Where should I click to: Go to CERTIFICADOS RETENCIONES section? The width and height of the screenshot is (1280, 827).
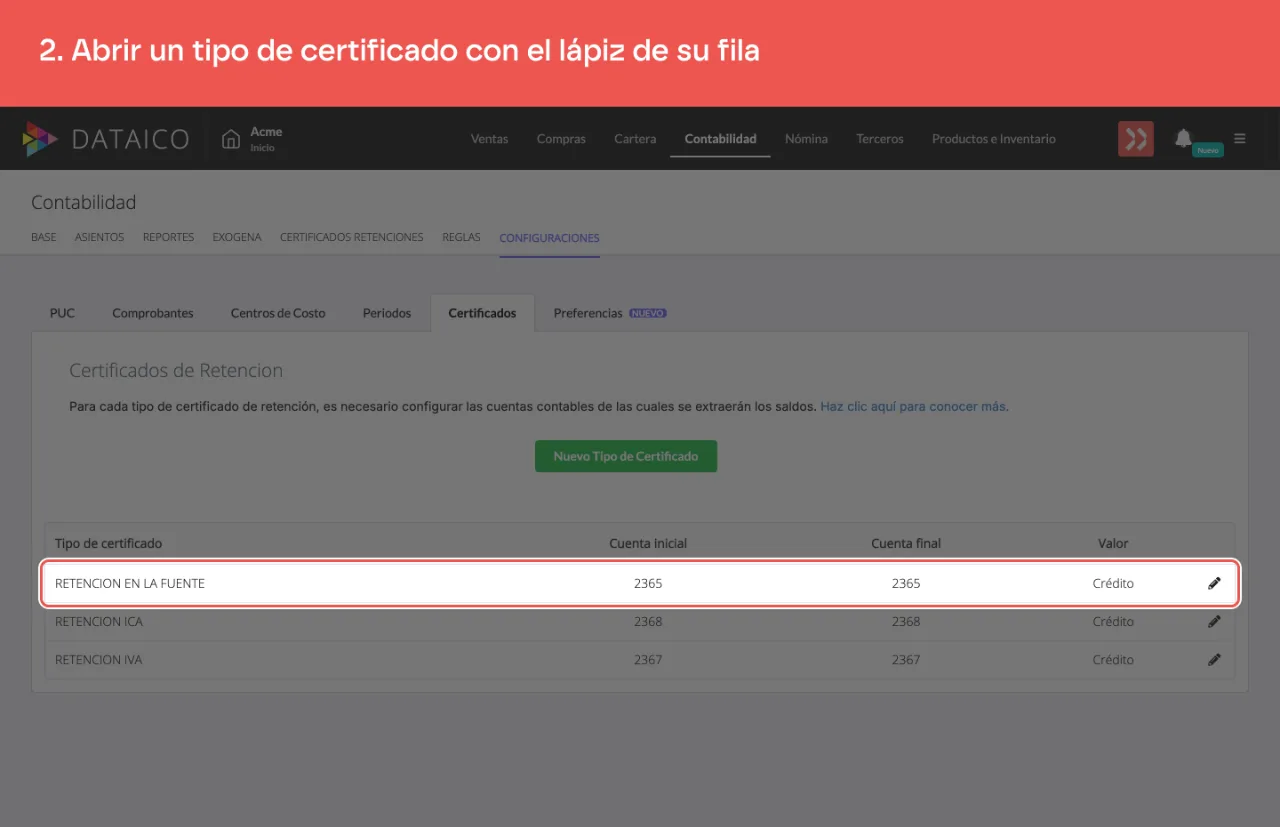pyautogui.click(x=352, y=238)
